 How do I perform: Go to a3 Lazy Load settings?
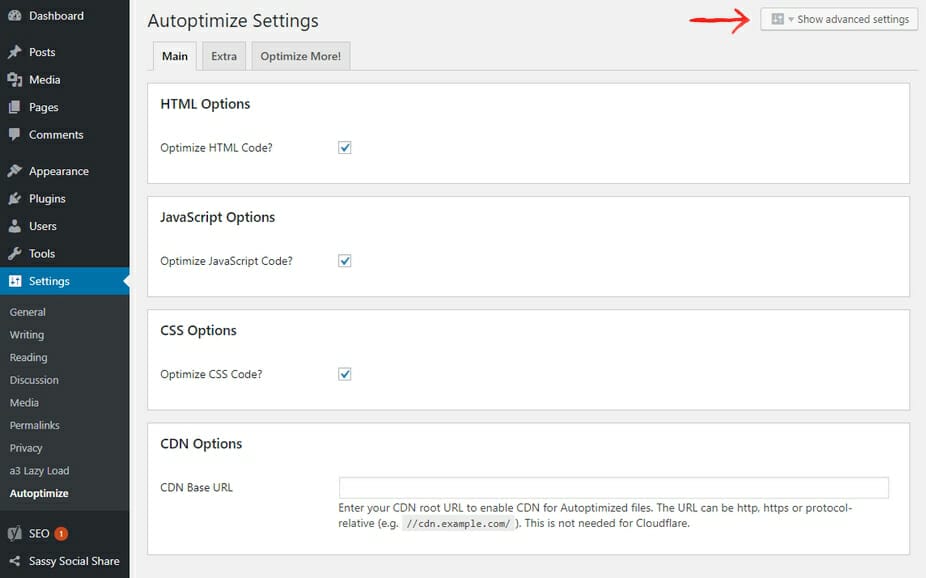click(x=39, y=471)
